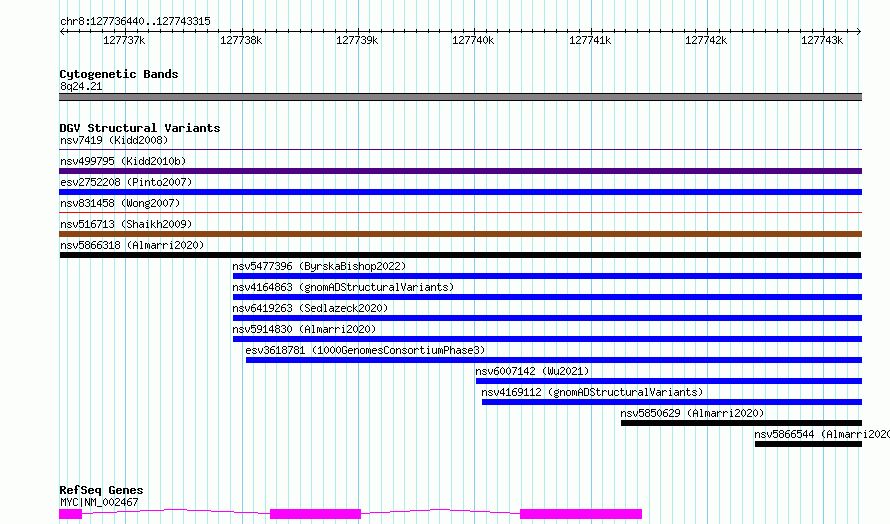Select the last MYC exon block

(x=581, y=514)
